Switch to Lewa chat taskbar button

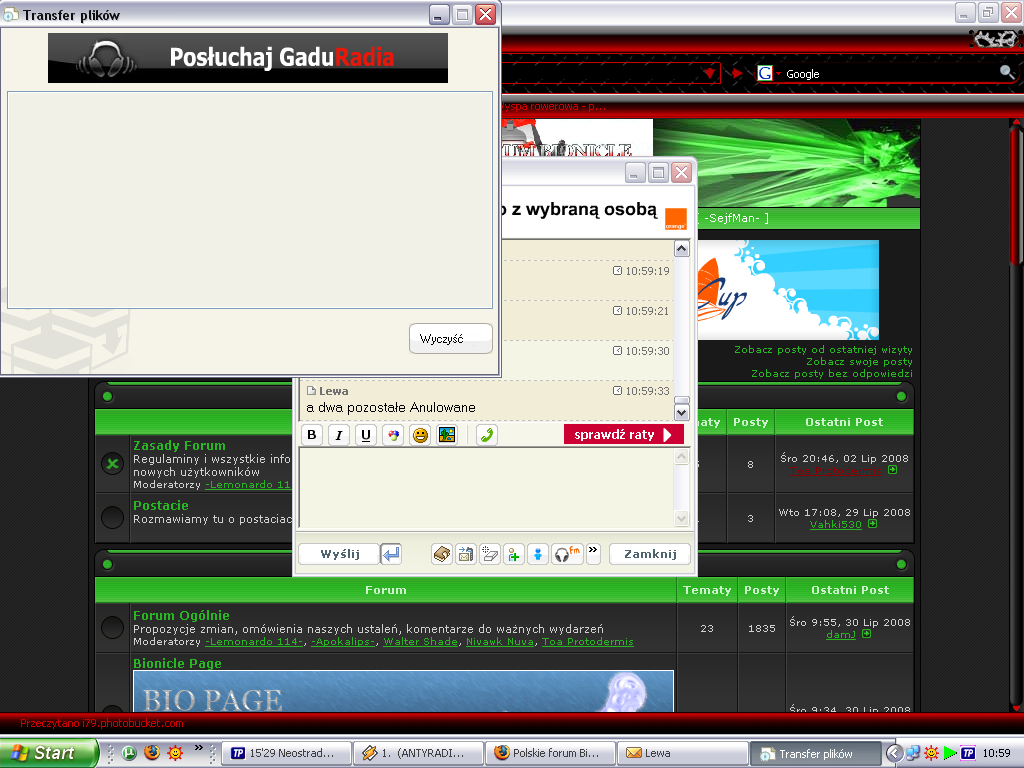click(x=683, y=754)
